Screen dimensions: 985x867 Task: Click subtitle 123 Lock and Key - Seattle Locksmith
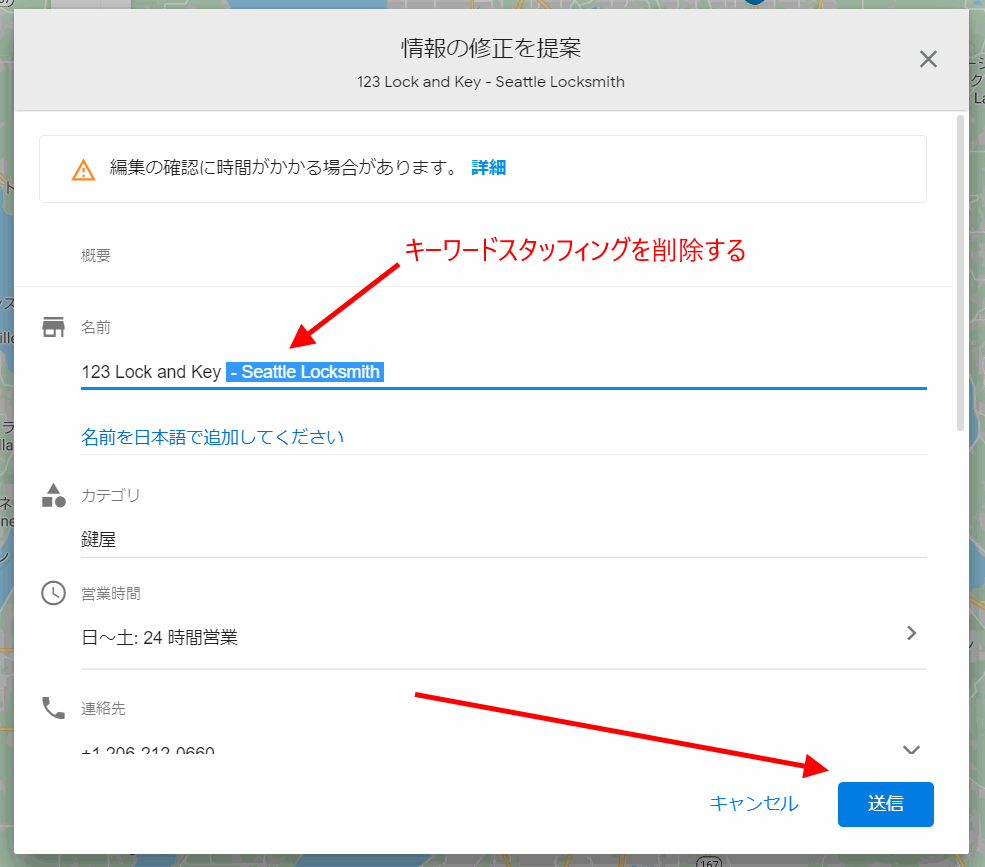pos(491,82)
